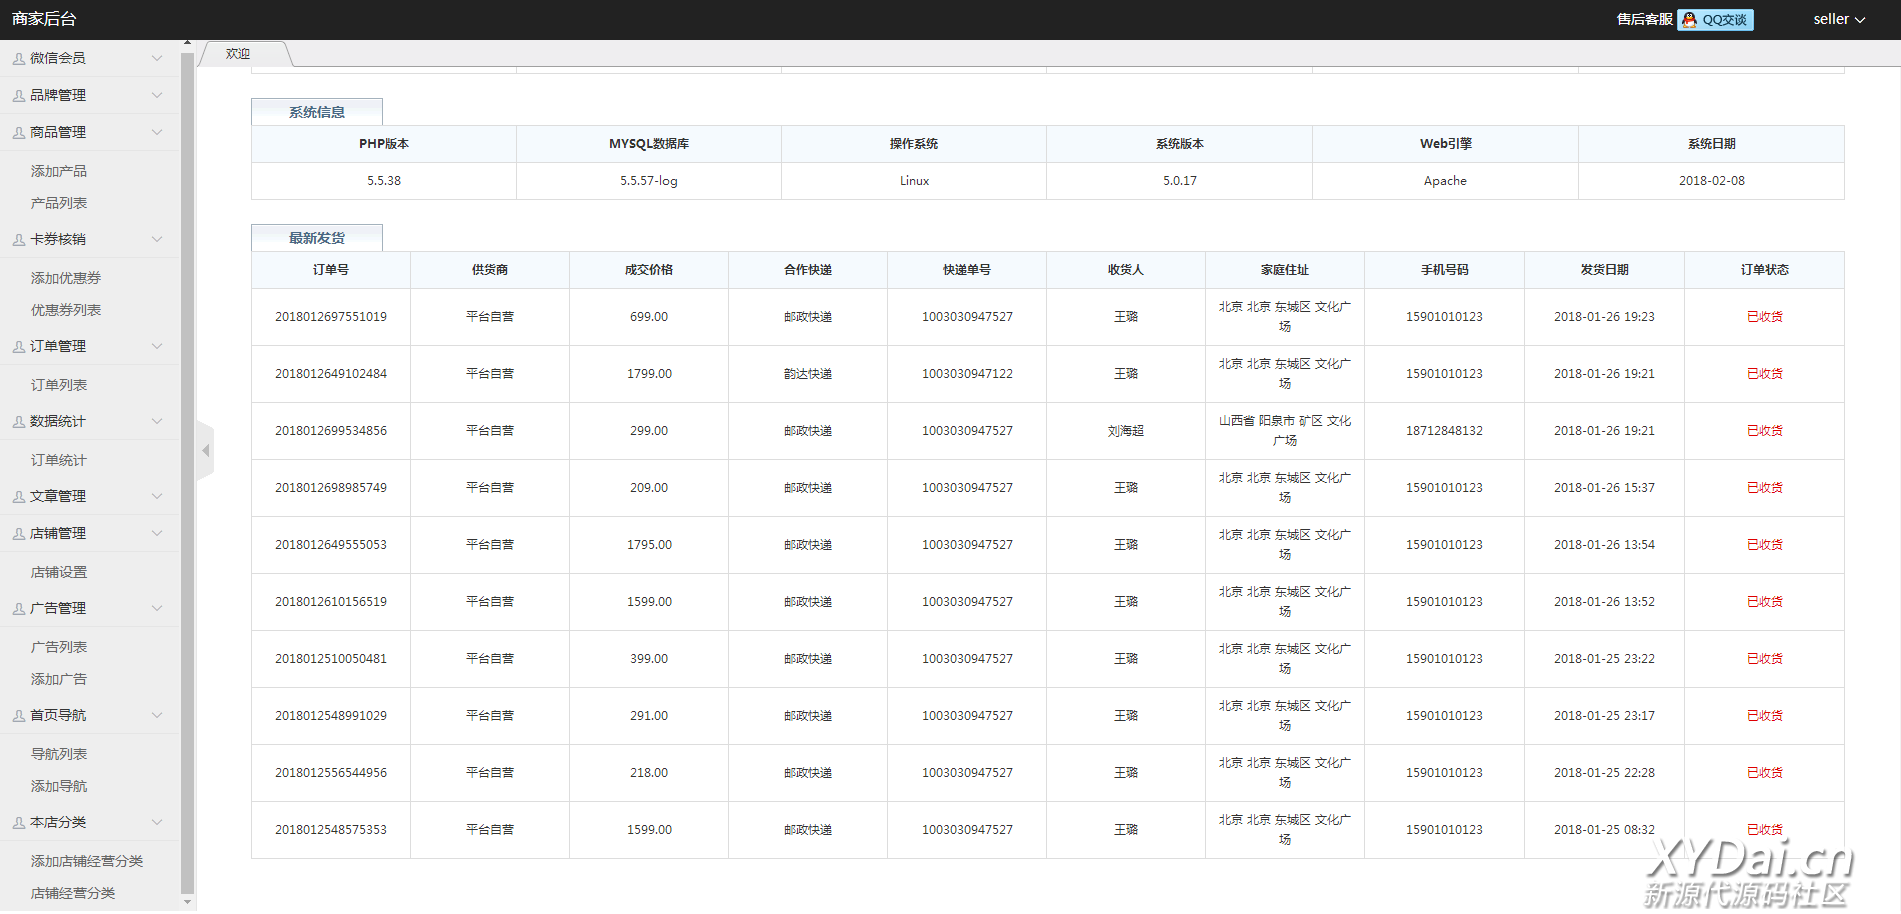The width and height of the screenshot is (1901, 914).
Task: Open the seller account dropdown
Action: [x=1839, y=19]
